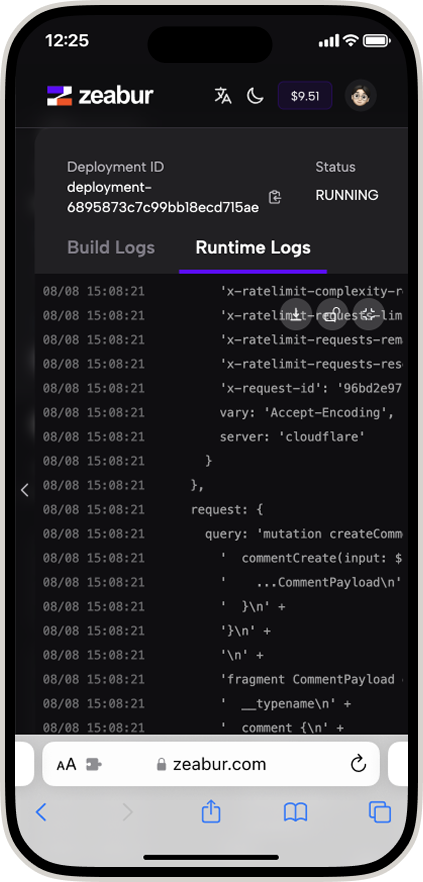Click the Zeabur logo
Image resolution: width=423 pixels, height=882 pixels.
100,96
